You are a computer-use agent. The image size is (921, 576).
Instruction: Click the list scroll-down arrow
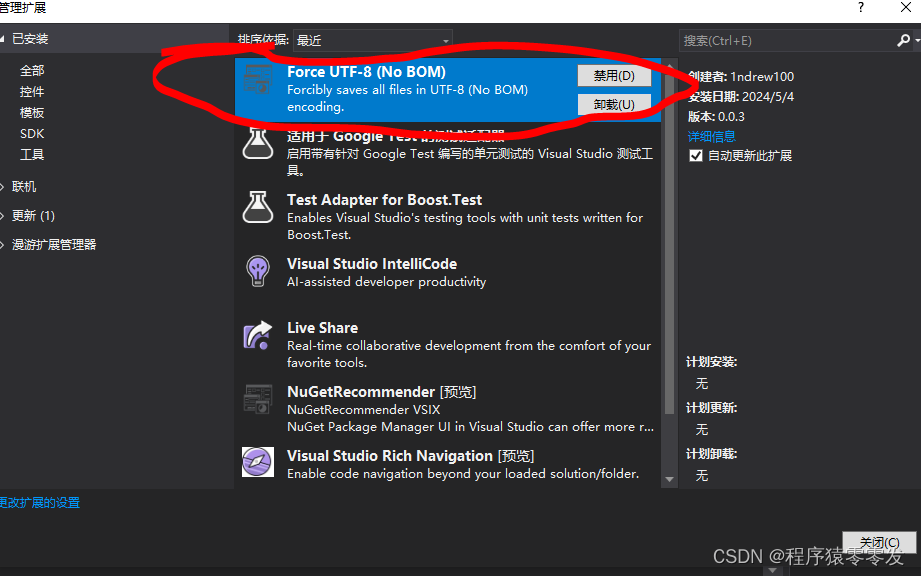coord(669,480)
